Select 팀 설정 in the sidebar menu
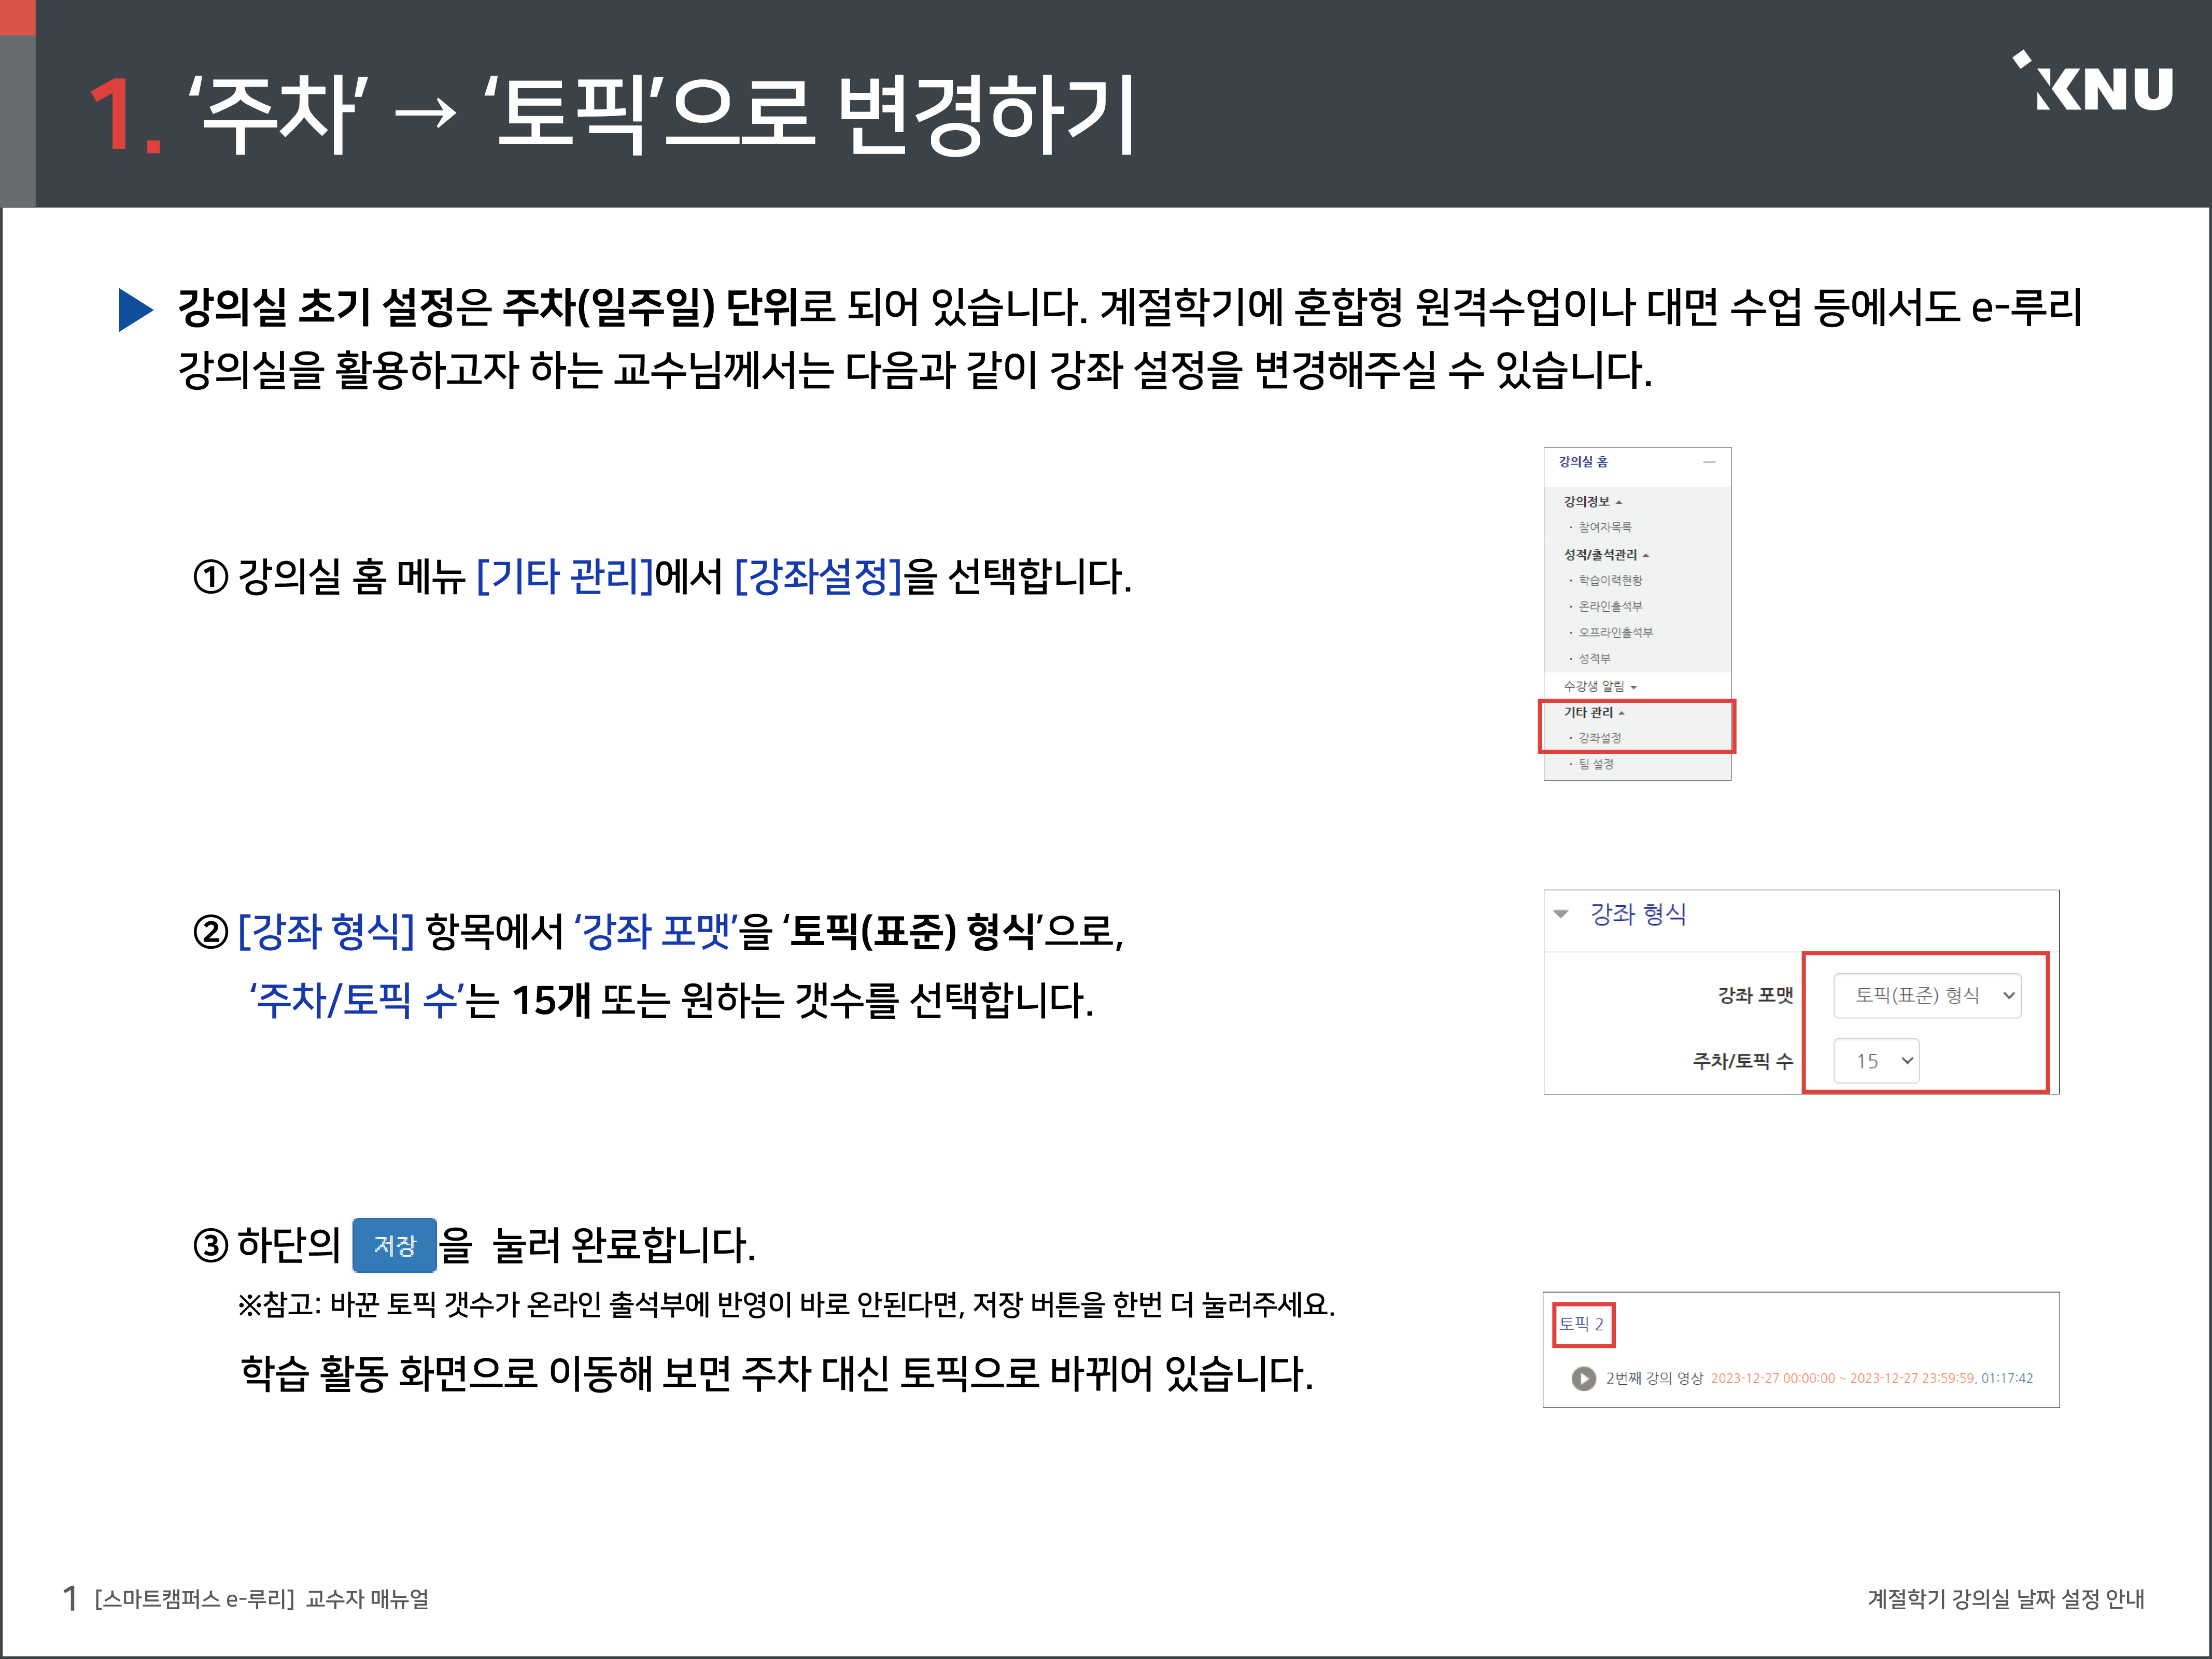2212x1659 pixels. [1596, 764]
